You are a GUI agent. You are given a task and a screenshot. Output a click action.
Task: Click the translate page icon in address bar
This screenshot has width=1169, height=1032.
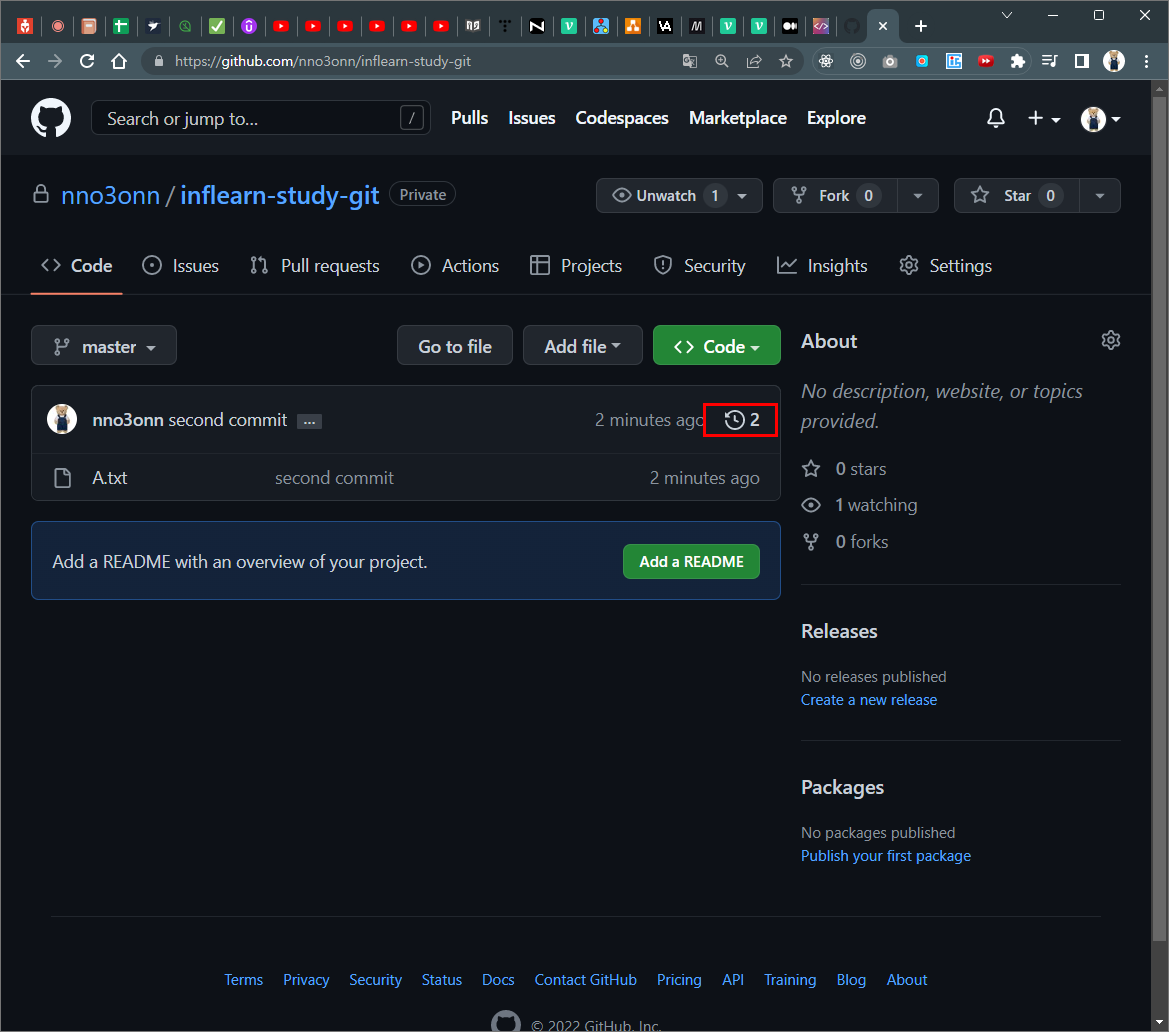690,61
